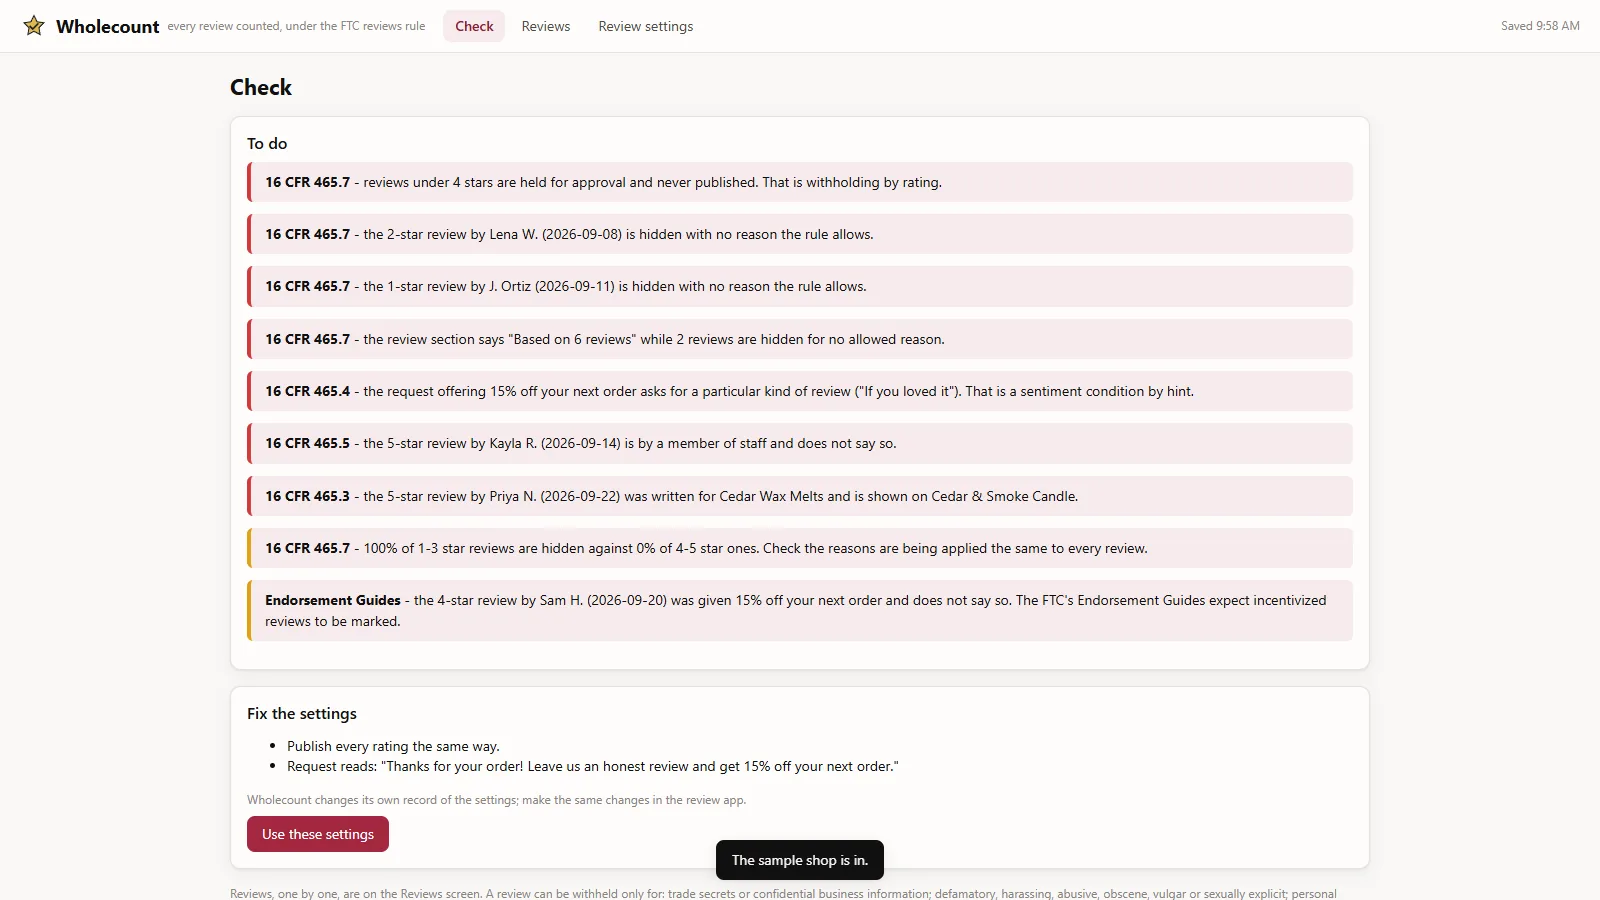Click the Saved 9:58 AM status
The image size is (1600, 900).
pyautogui.click(x=1540, y=26)
